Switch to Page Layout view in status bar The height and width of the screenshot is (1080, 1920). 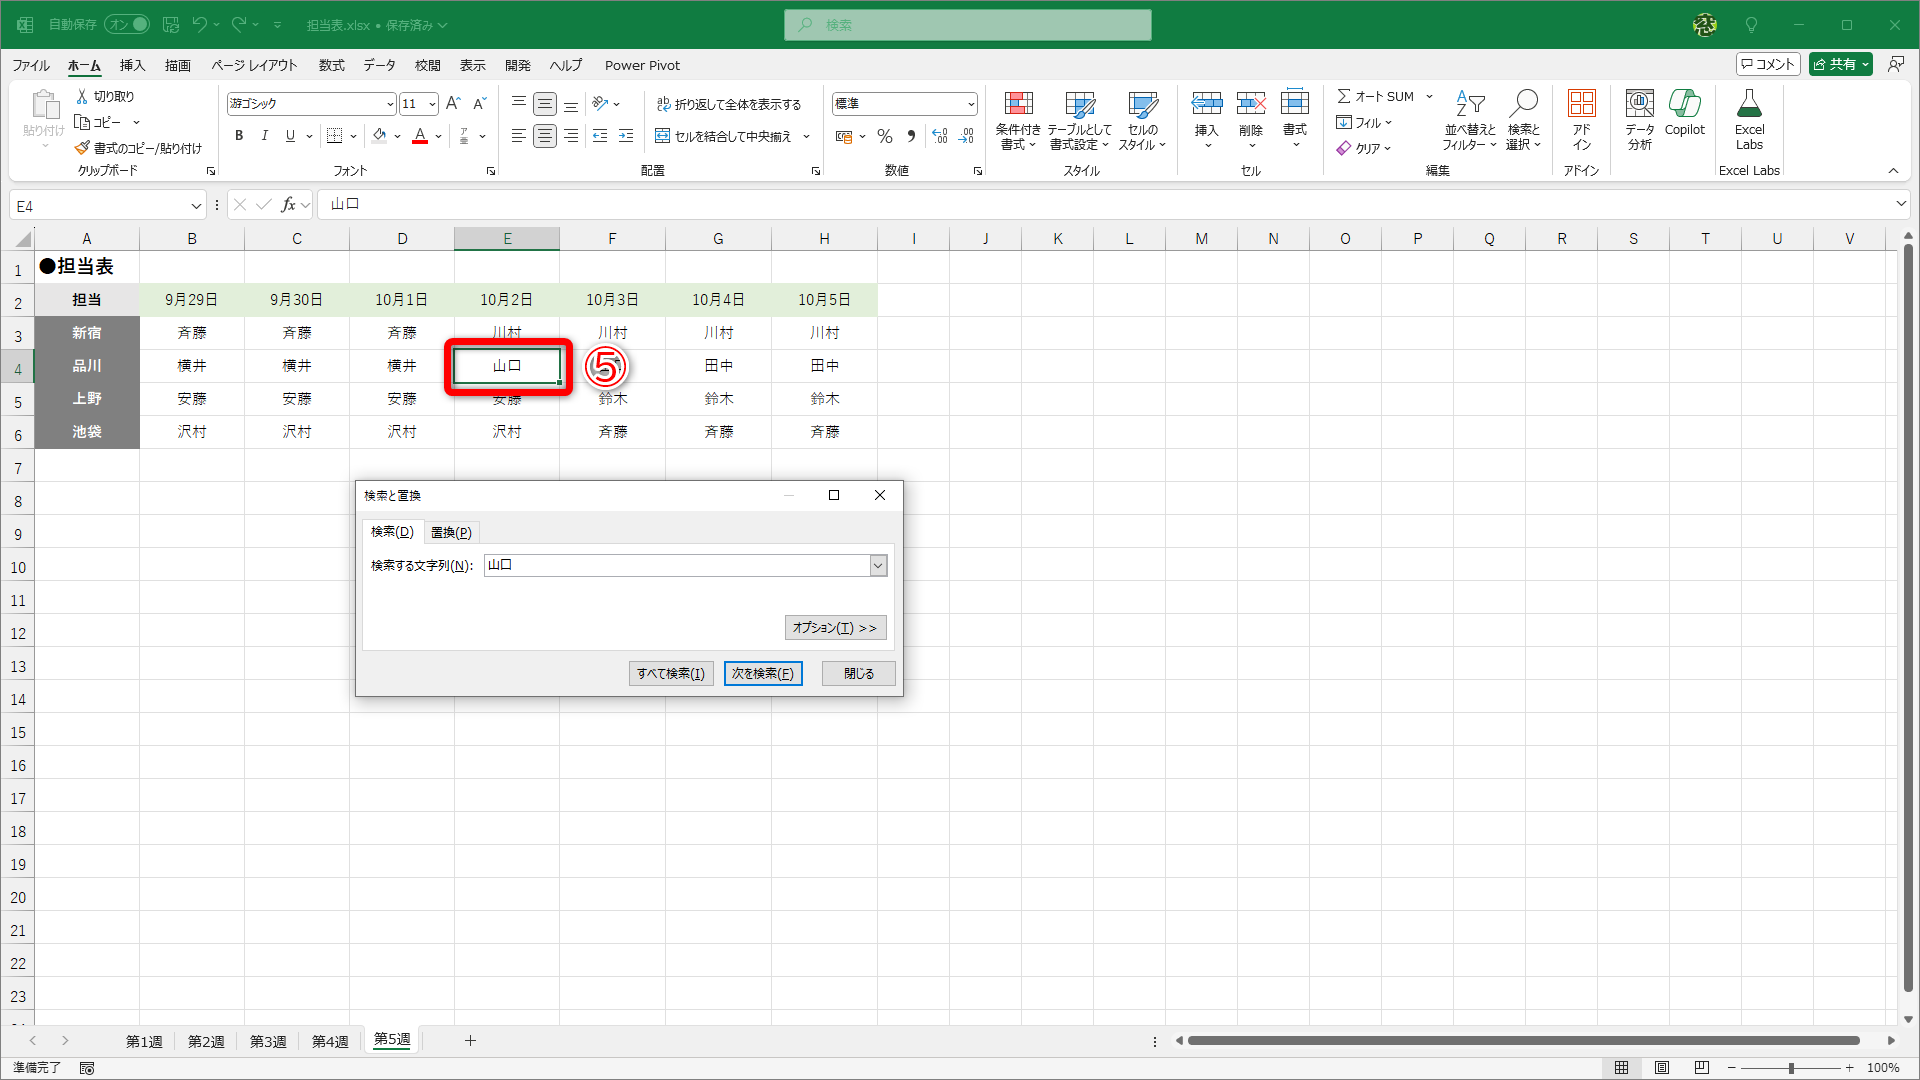tap(1662, 1068)
